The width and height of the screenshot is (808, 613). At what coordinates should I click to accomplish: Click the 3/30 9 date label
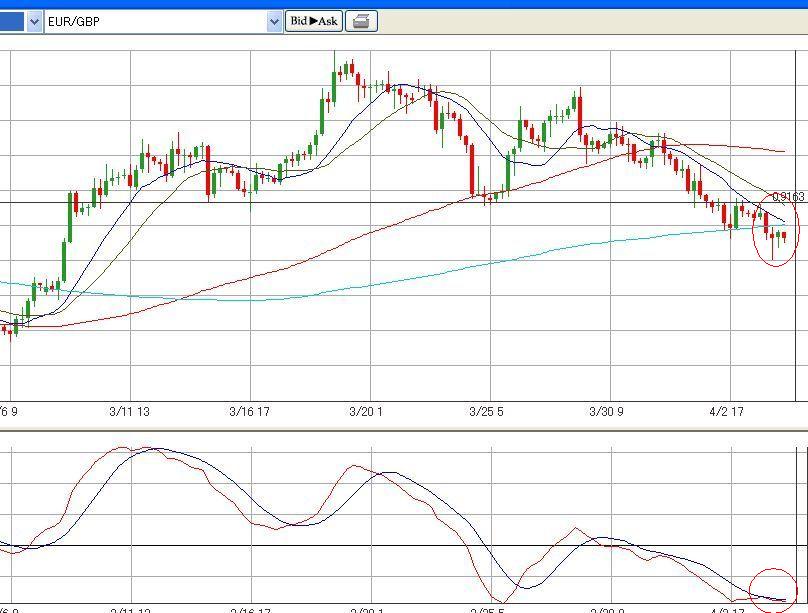607,412
